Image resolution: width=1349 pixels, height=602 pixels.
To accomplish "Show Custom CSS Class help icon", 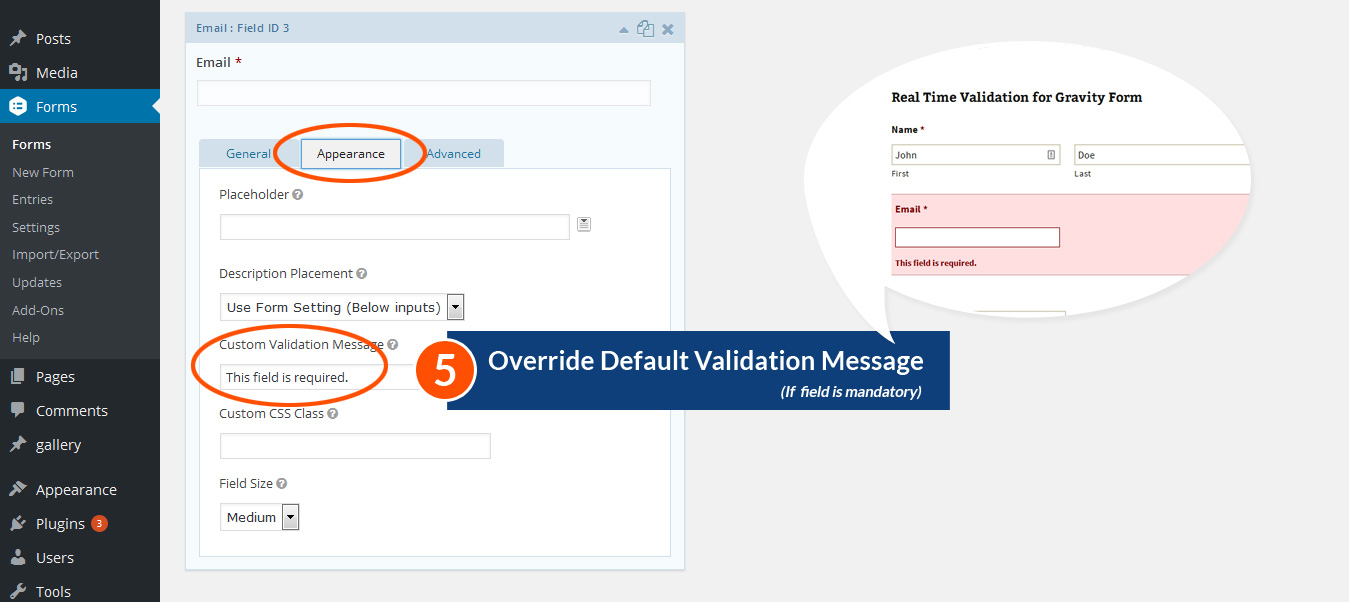I will click(x=333, y=414).
